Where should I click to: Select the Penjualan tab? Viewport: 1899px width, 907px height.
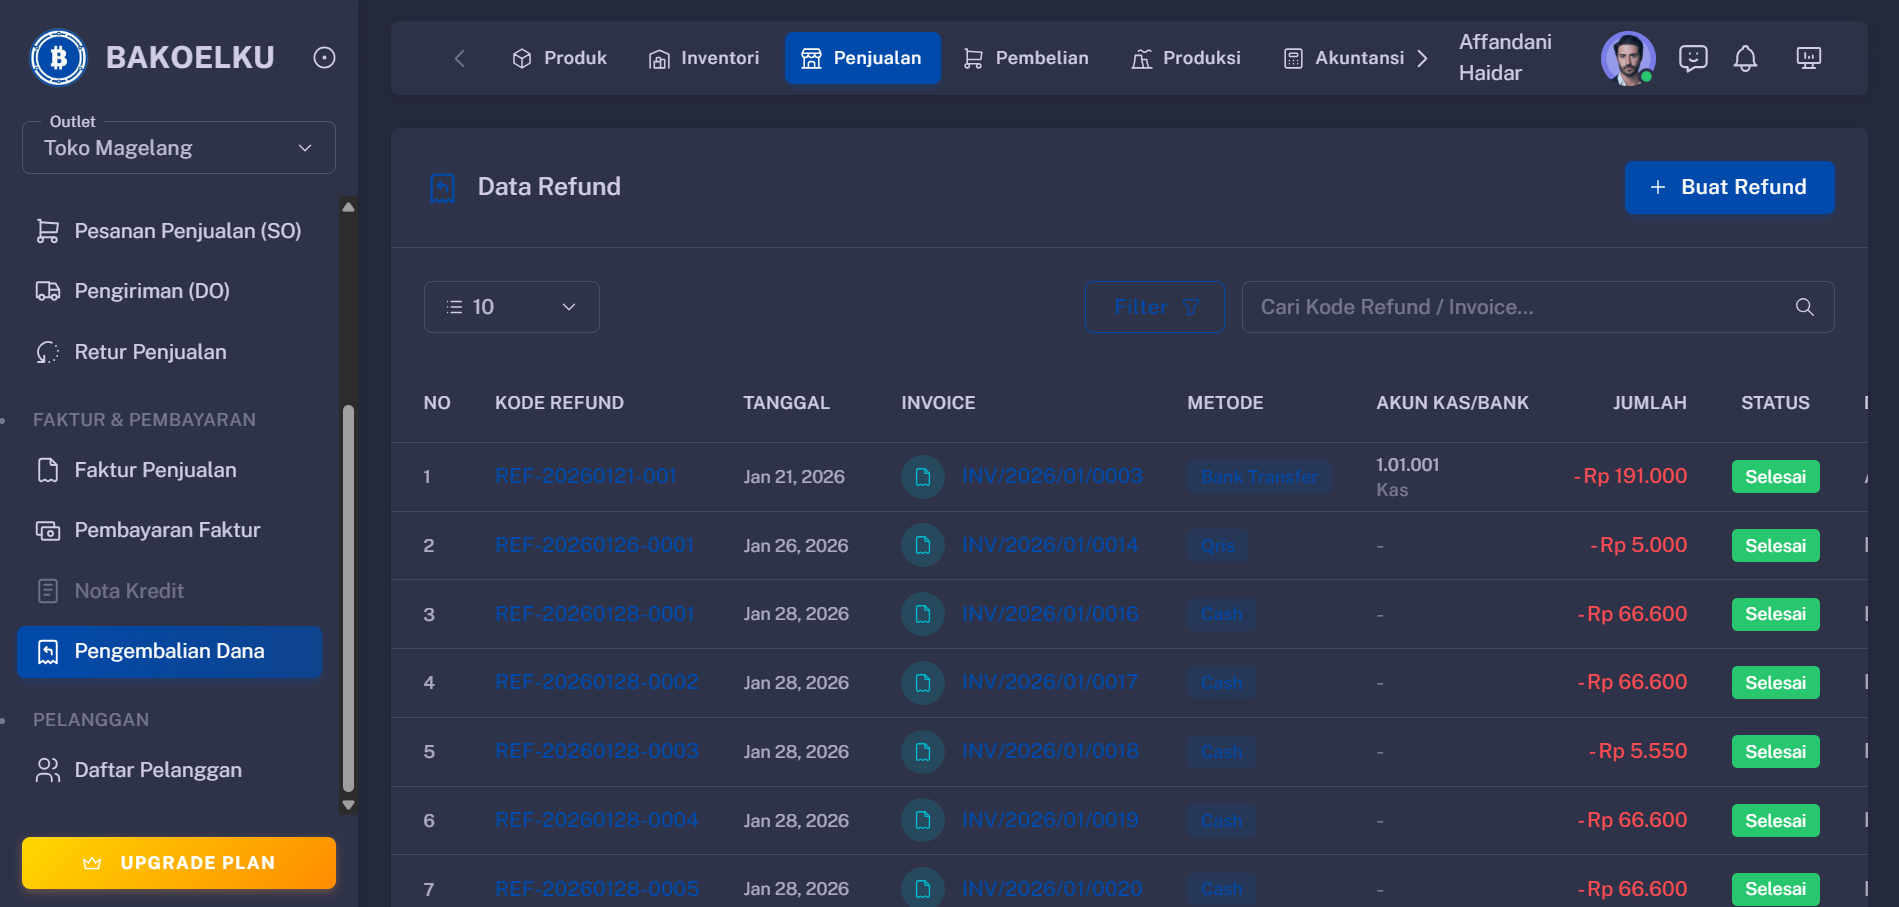863,57
